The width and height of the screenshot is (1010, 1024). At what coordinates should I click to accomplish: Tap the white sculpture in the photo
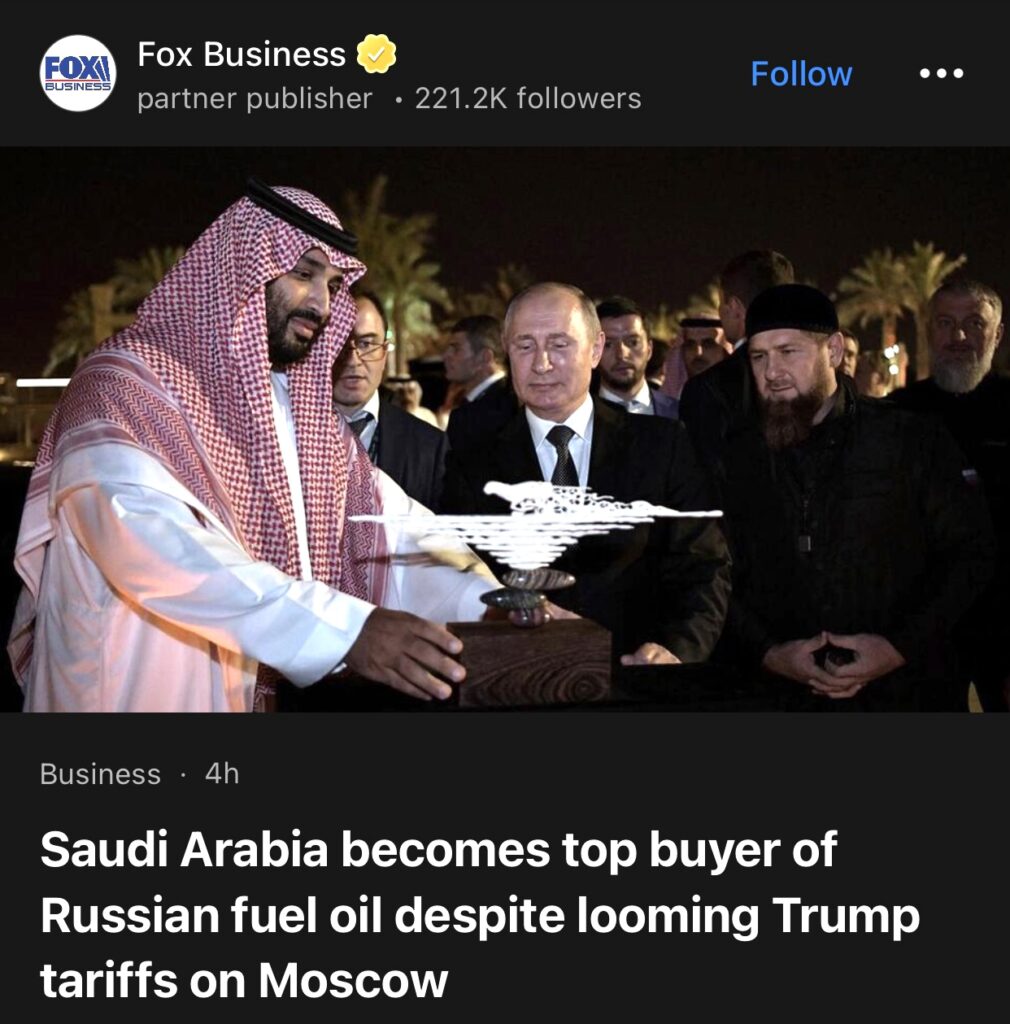[x=535, y=522]
